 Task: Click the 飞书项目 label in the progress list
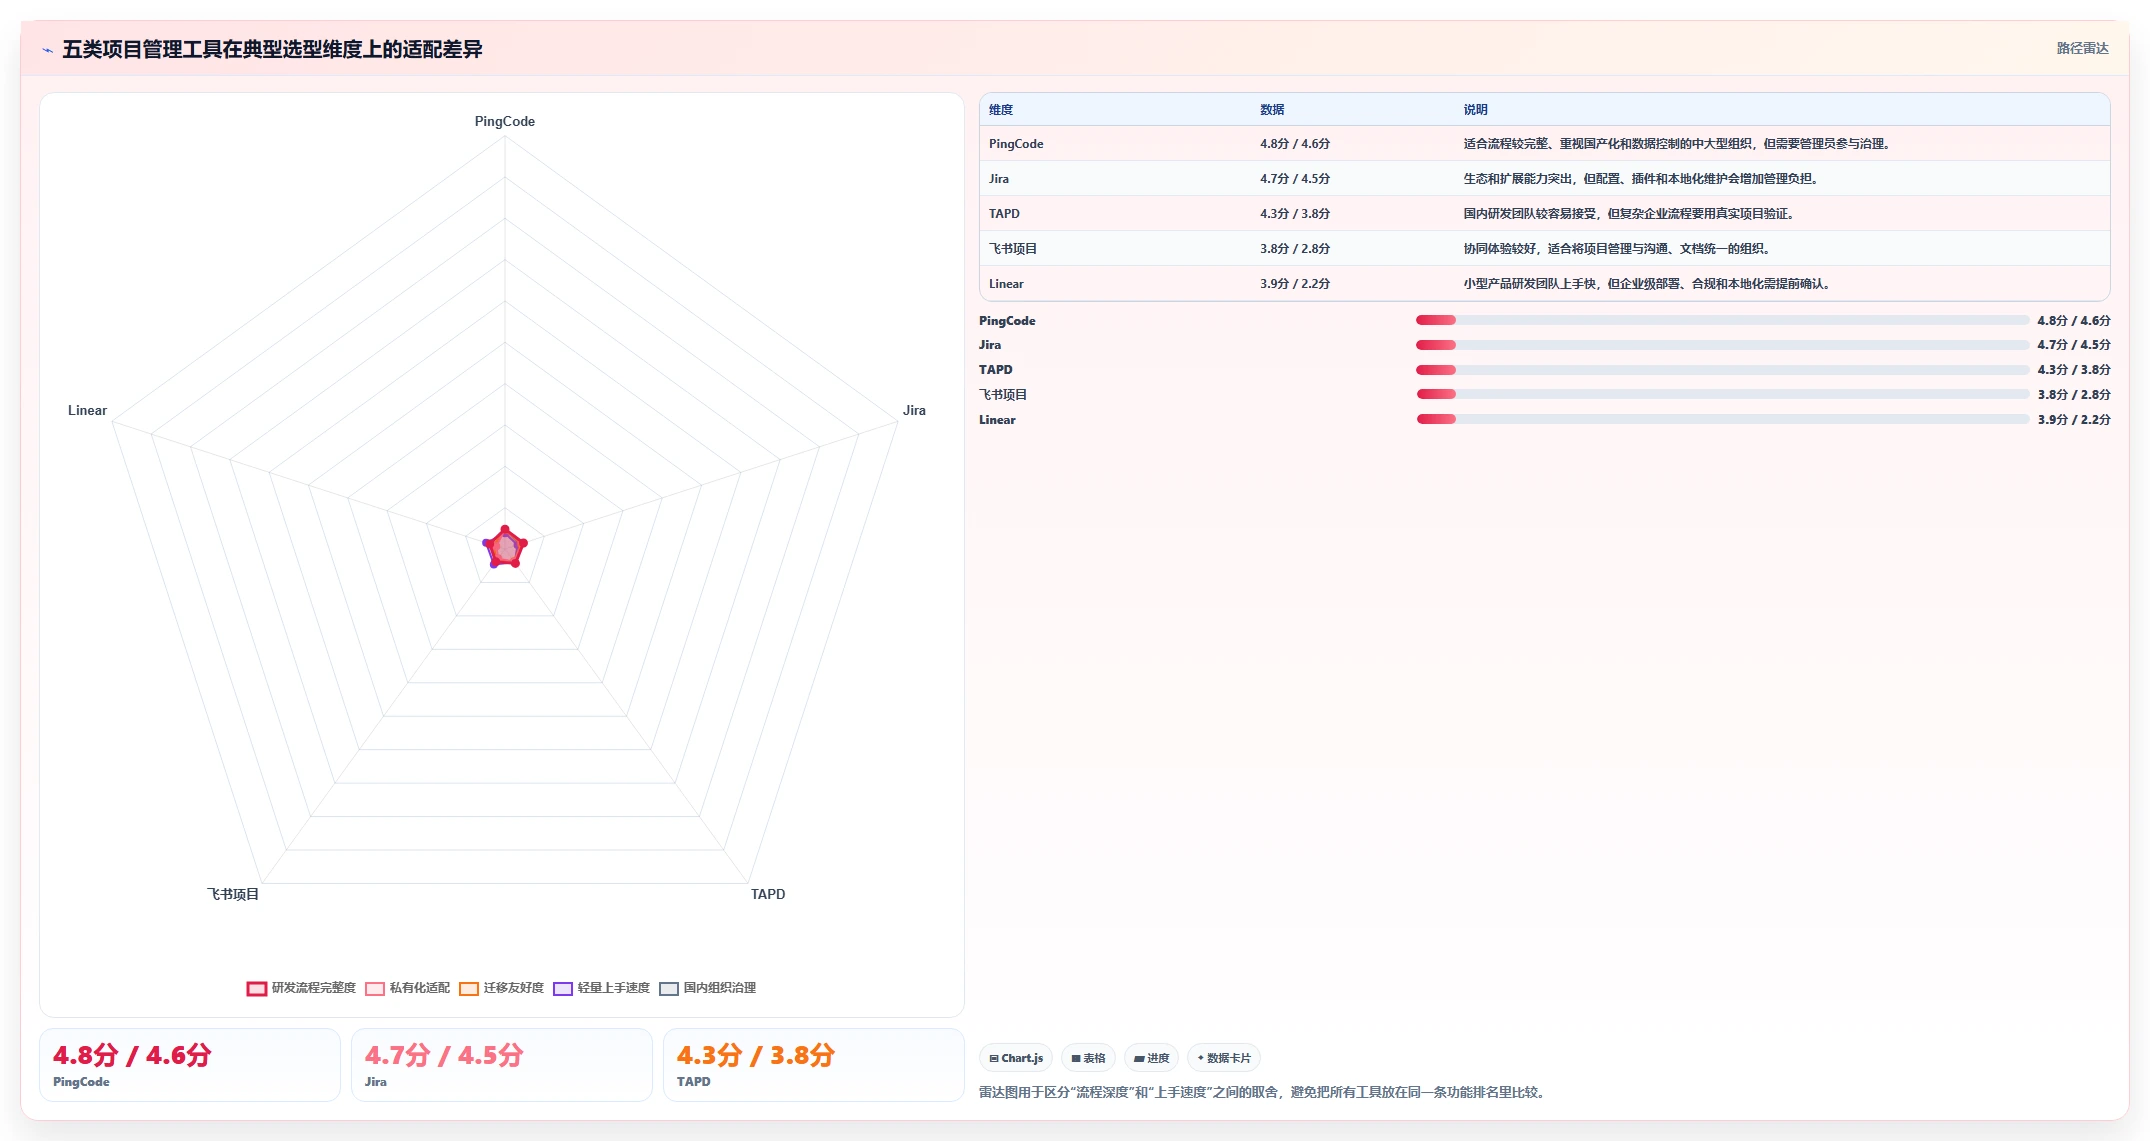[x=1003, y=395]
